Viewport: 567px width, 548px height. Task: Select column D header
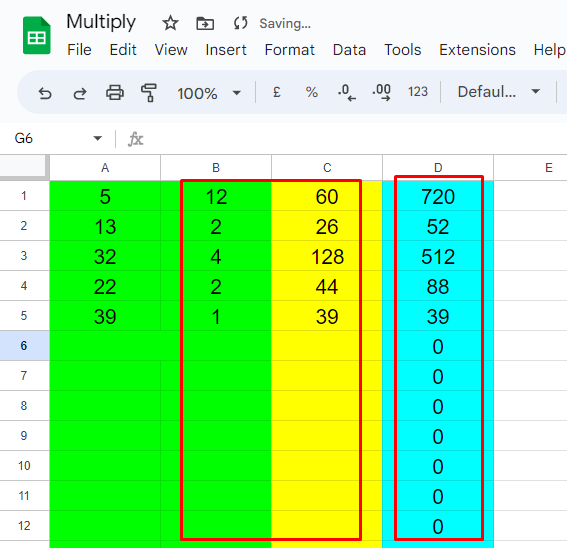click(x=438, y=168)
